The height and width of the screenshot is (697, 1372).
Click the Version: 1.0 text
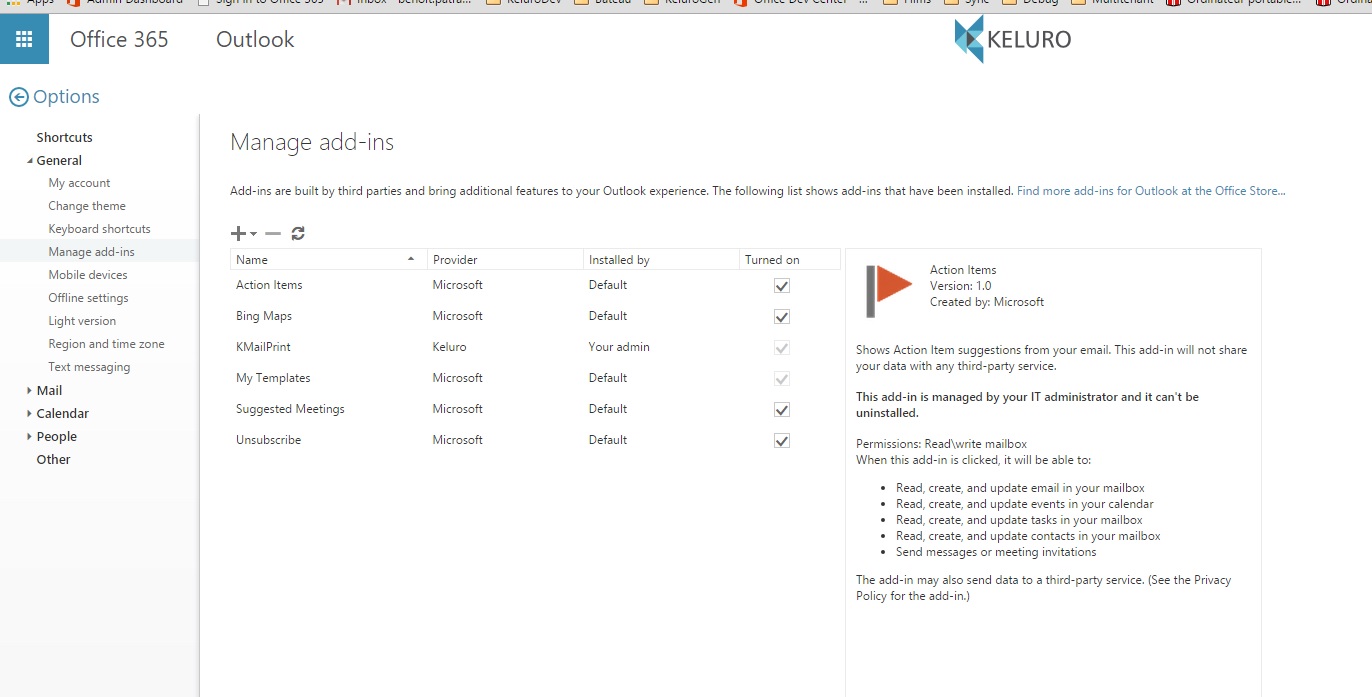pos(961,286)
